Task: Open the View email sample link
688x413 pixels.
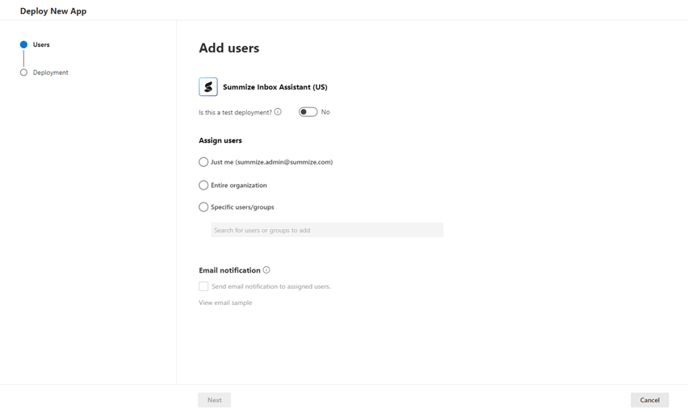Action: pos(225,302)
